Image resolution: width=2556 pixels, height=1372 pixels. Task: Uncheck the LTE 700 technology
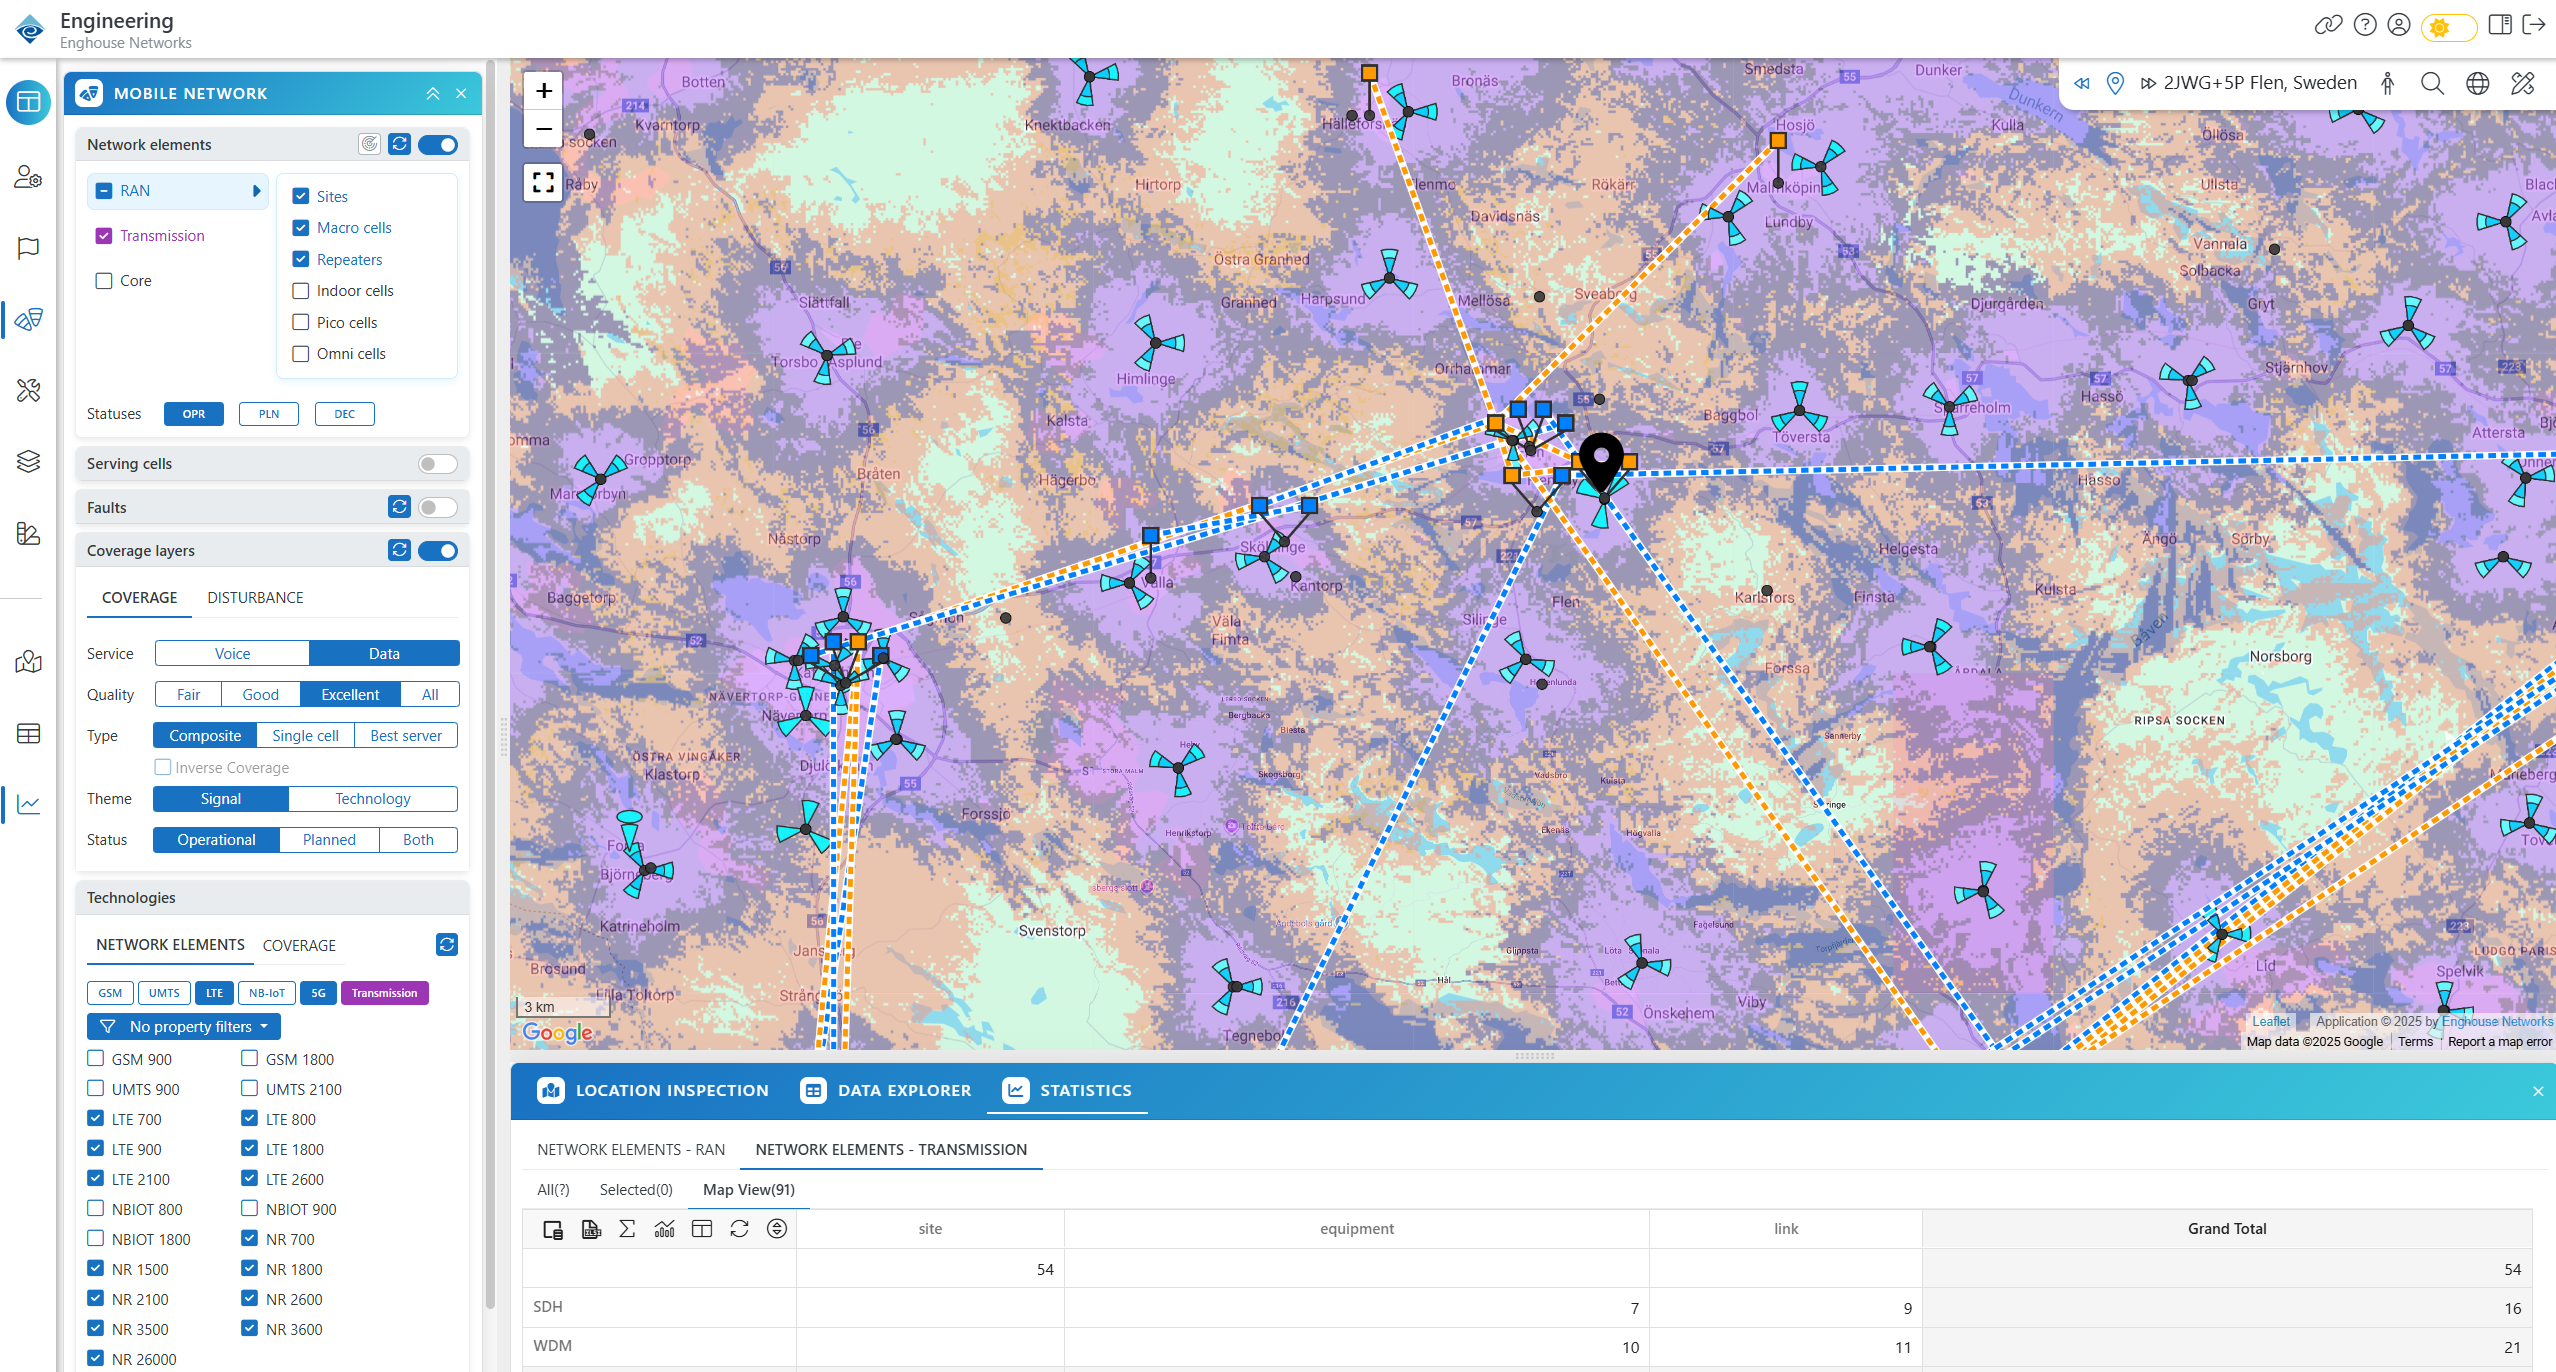[x=96, y=1118]
